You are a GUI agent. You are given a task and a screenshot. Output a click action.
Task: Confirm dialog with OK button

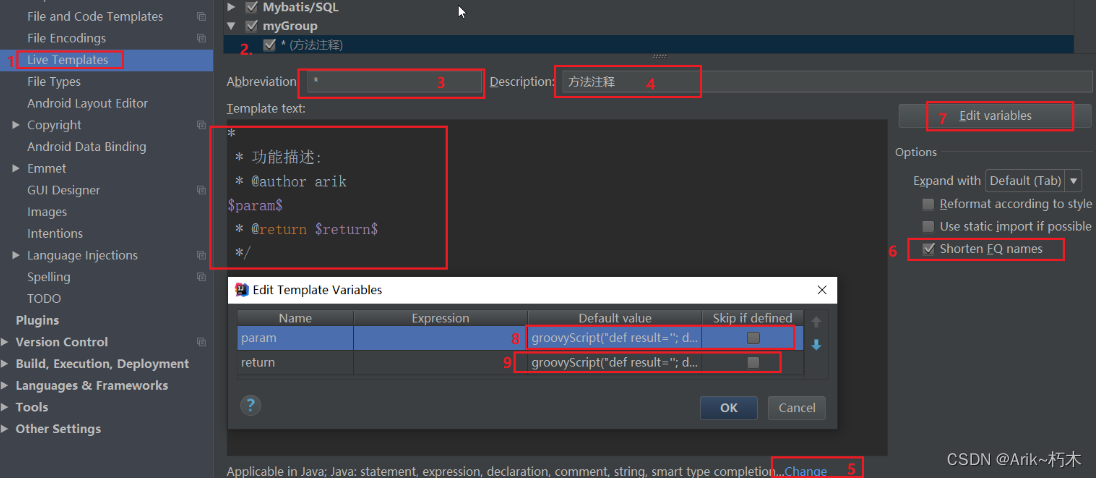728,407
